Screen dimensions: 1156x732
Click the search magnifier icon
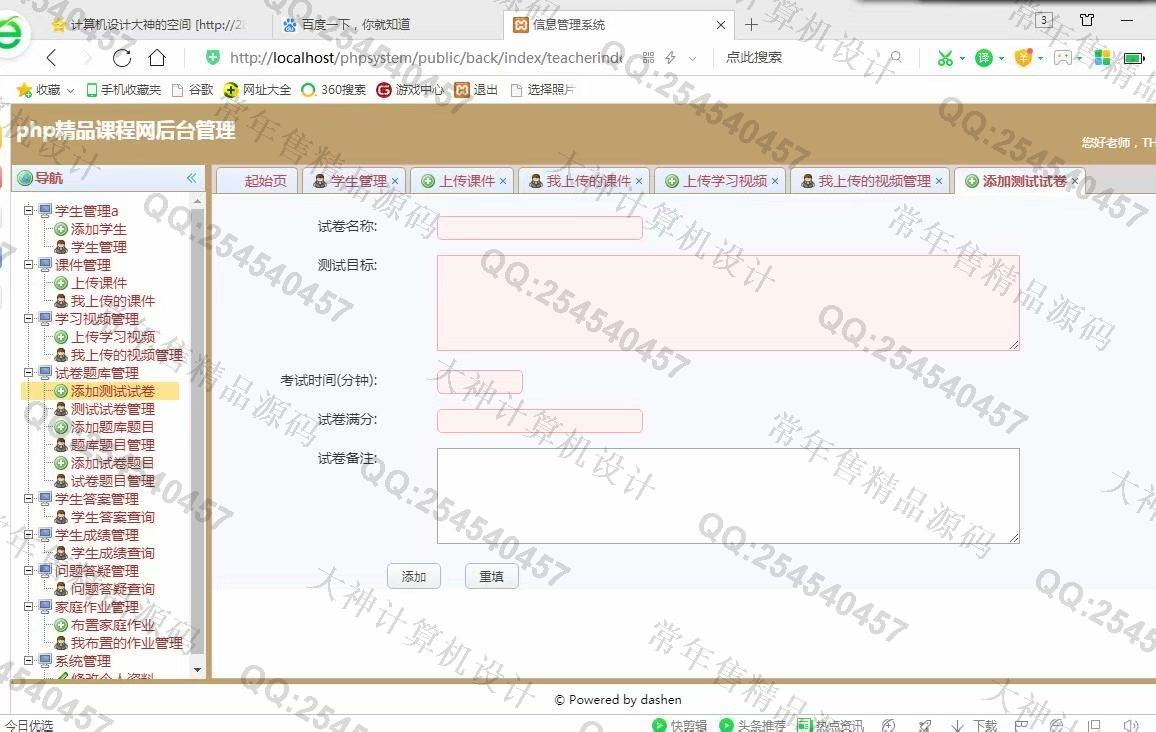click(x=896, y=57)
